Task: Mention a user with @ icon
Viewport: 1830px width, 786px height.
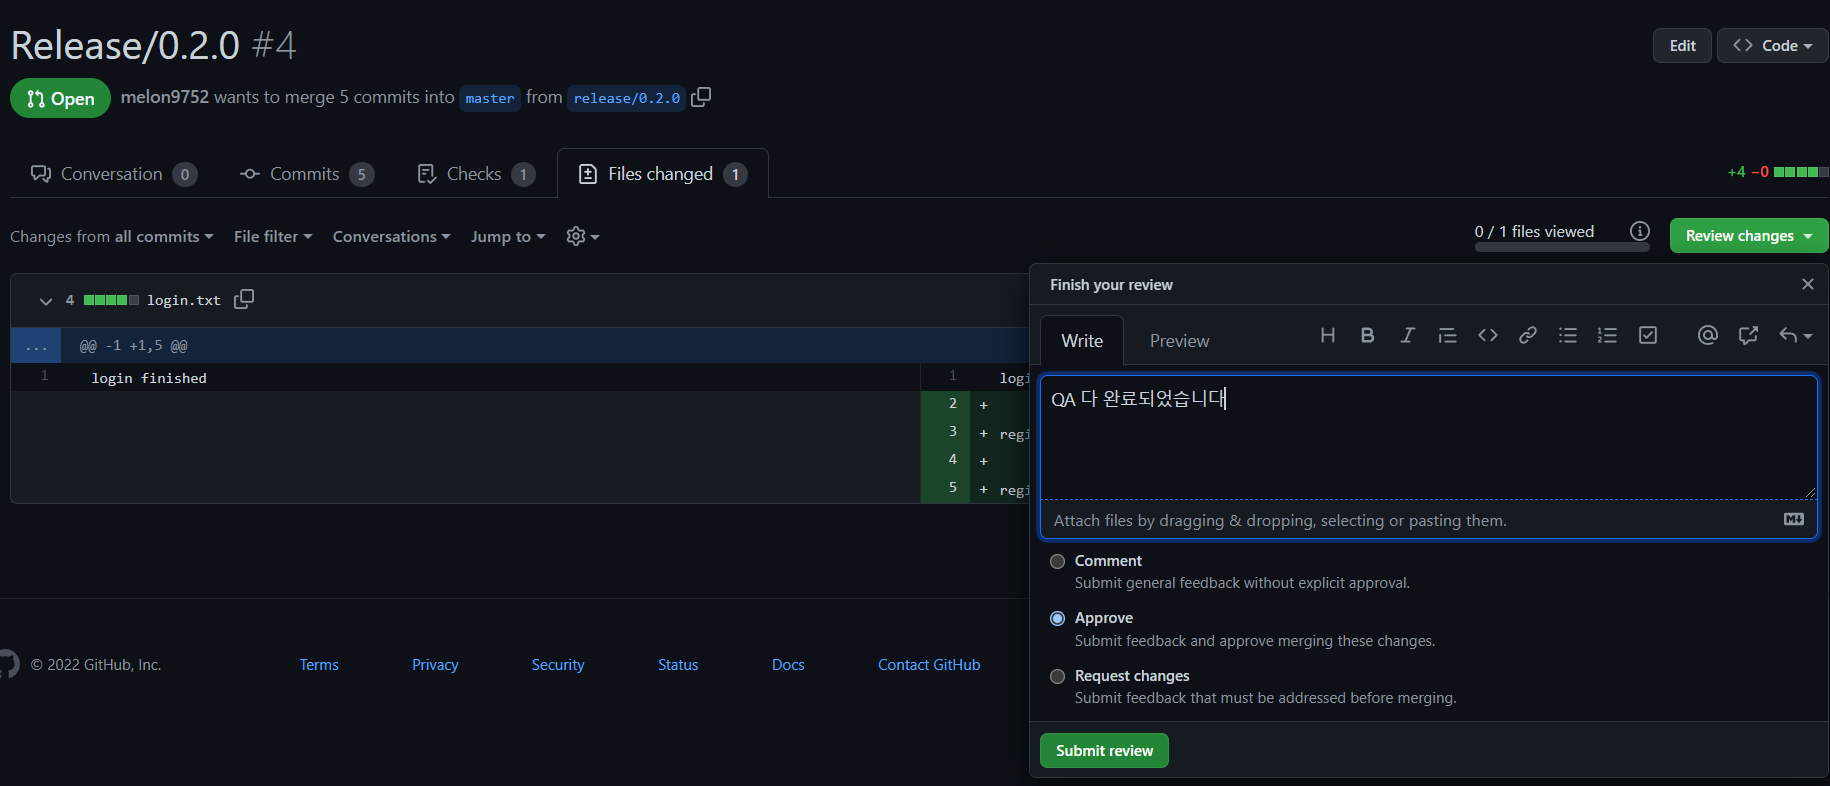Action: pyautogui.click(x=1708, y=335)
